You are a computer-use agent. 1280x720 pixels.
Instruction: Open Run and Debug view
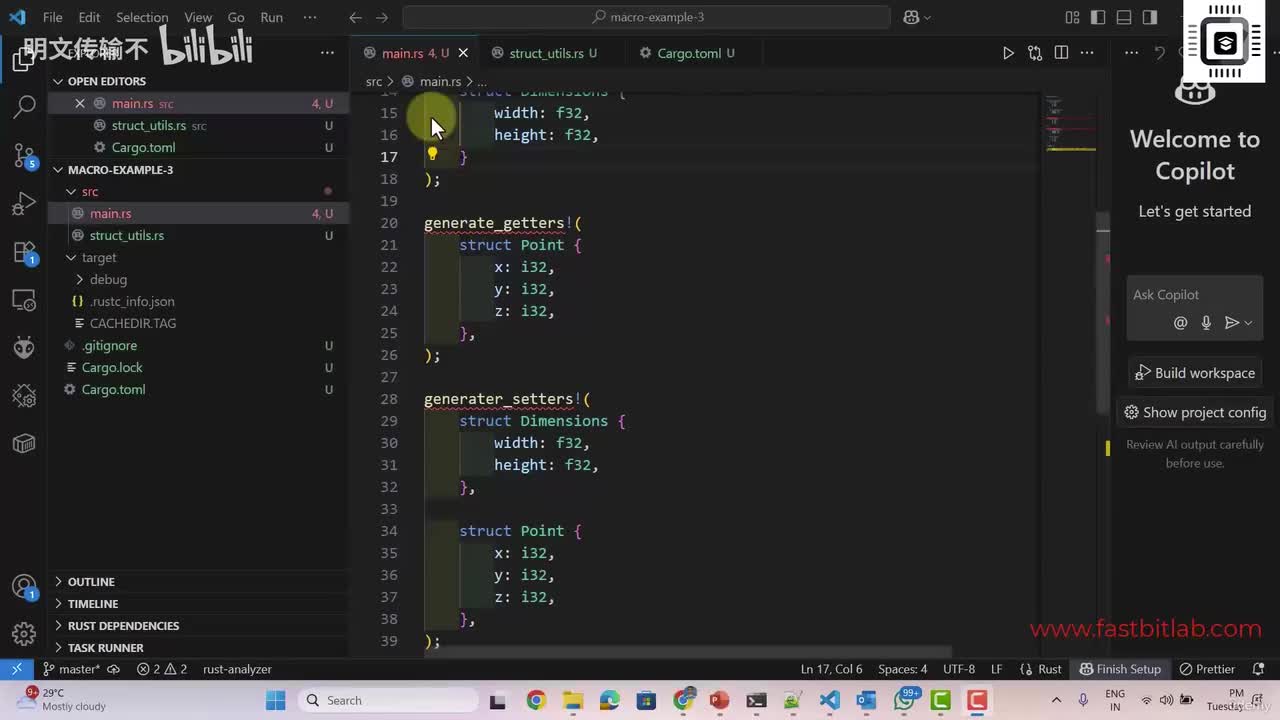(x=24, y=205)
